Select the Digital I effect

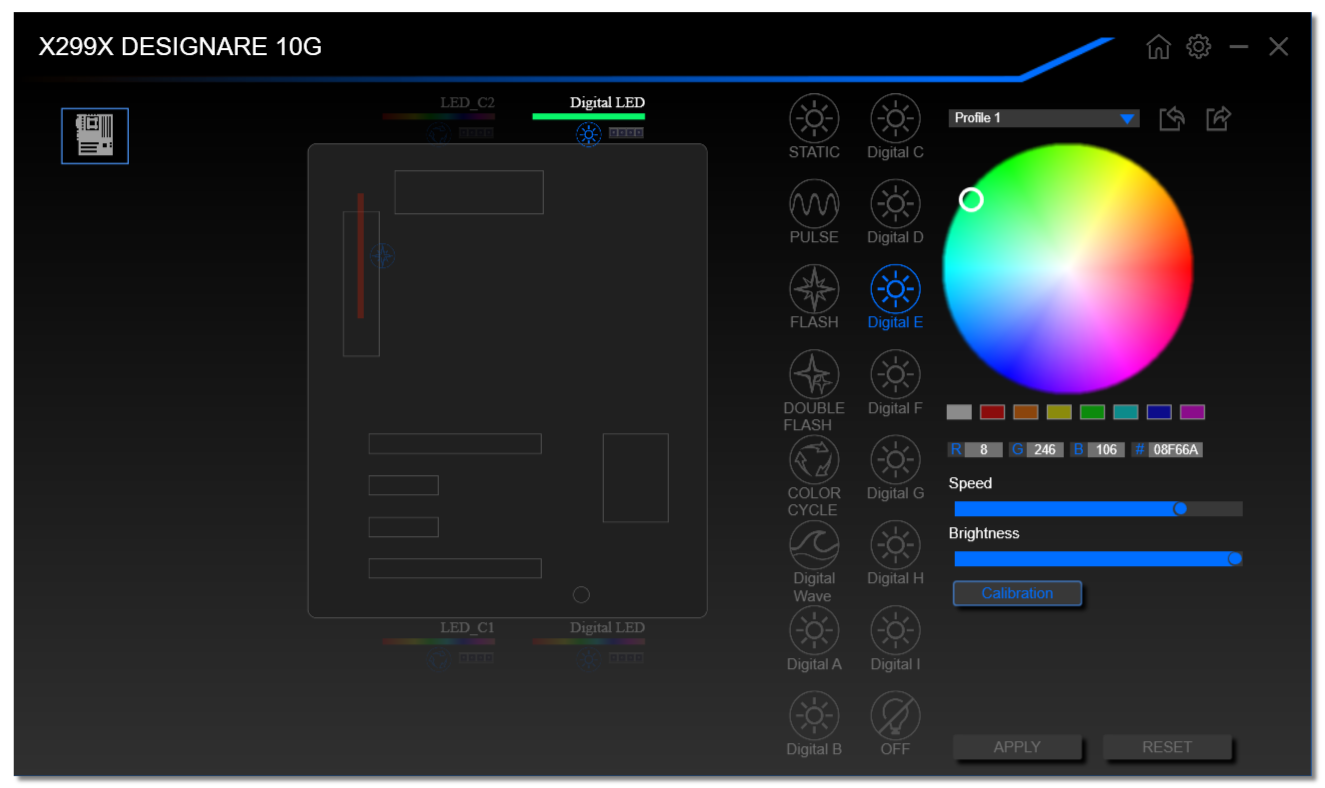click(895, 639)
